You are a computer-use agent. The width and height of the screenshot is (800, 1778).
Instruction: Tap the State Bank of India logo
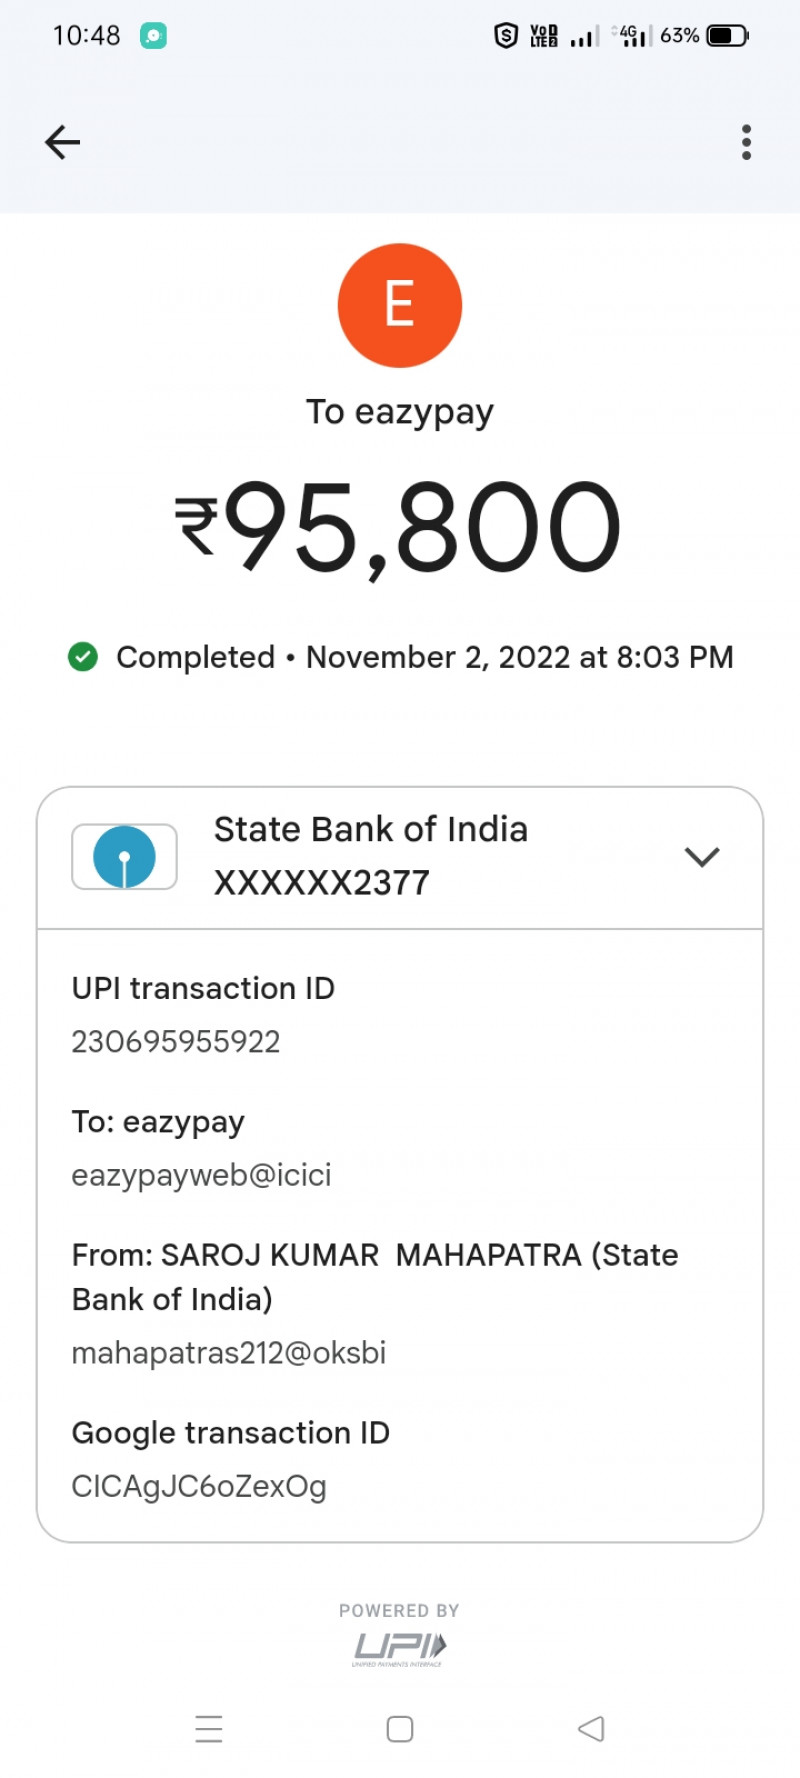click(x=124, y=857)
